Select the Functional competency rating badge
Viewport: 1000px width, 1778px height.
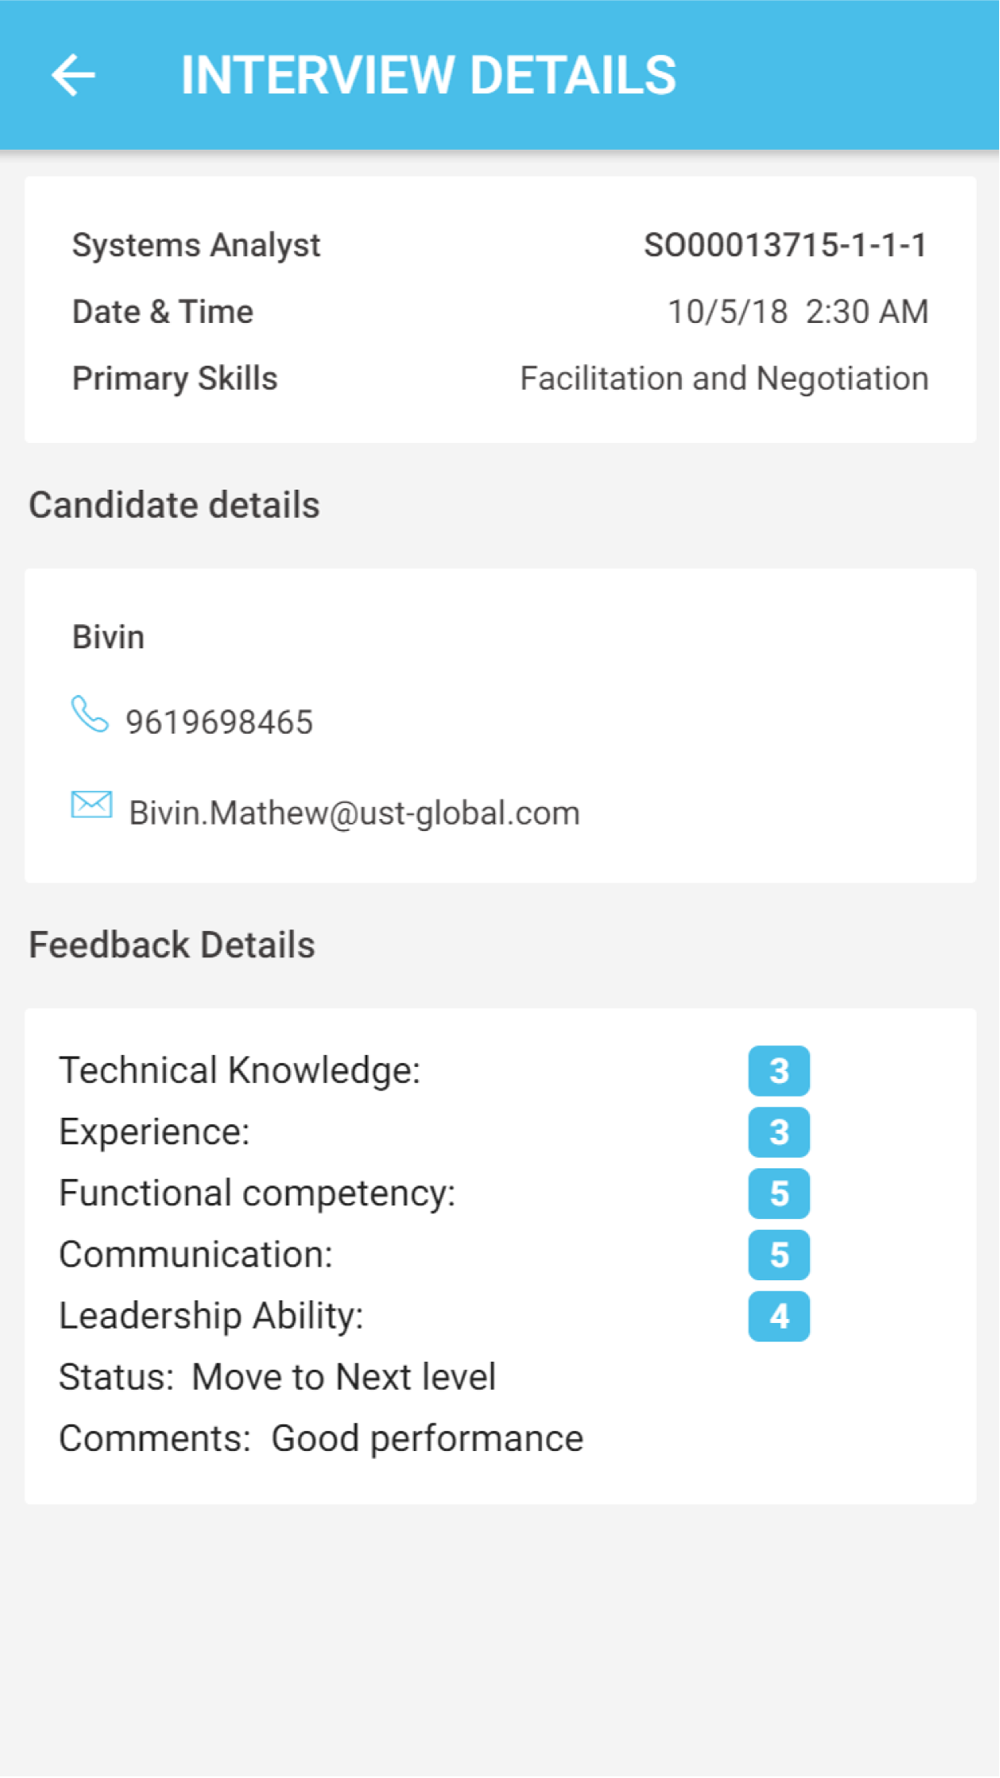click(x=779, y=1193)
